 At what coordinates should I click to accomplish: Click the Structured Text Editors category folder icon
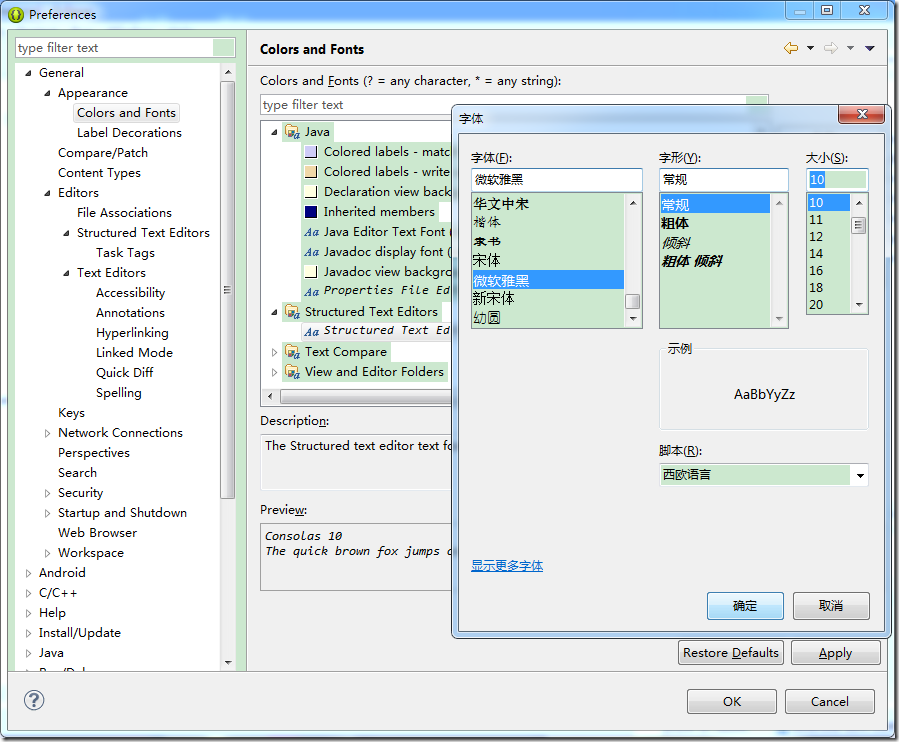tap(292, 312)
